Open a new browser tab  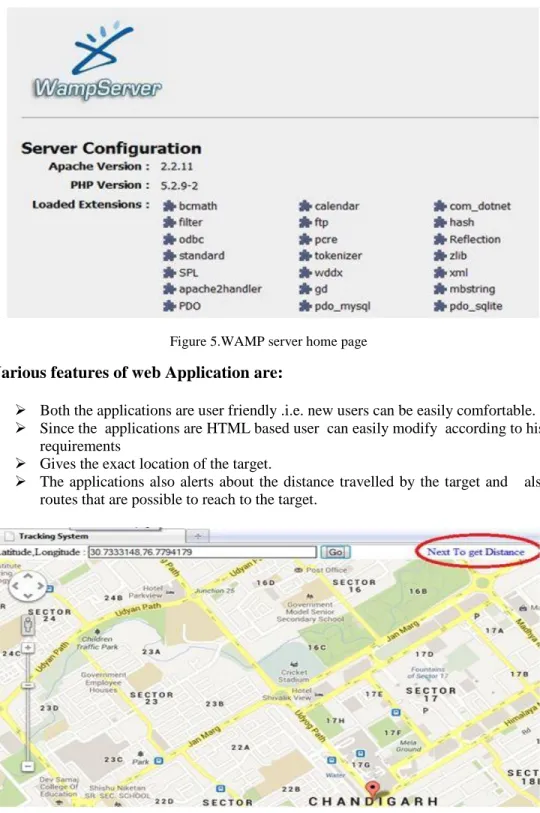198,536
